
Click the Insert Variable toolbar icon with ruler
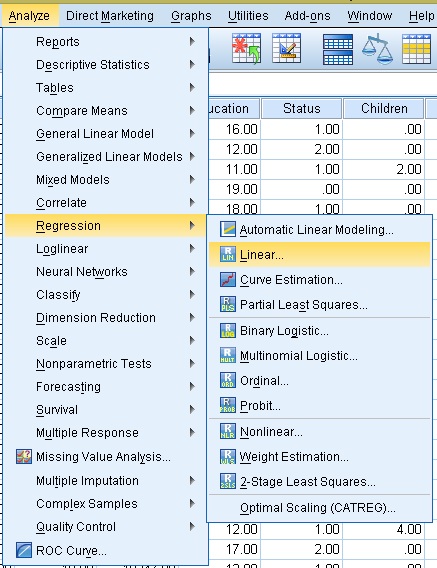pyautogui.click(x=286, y=49)
